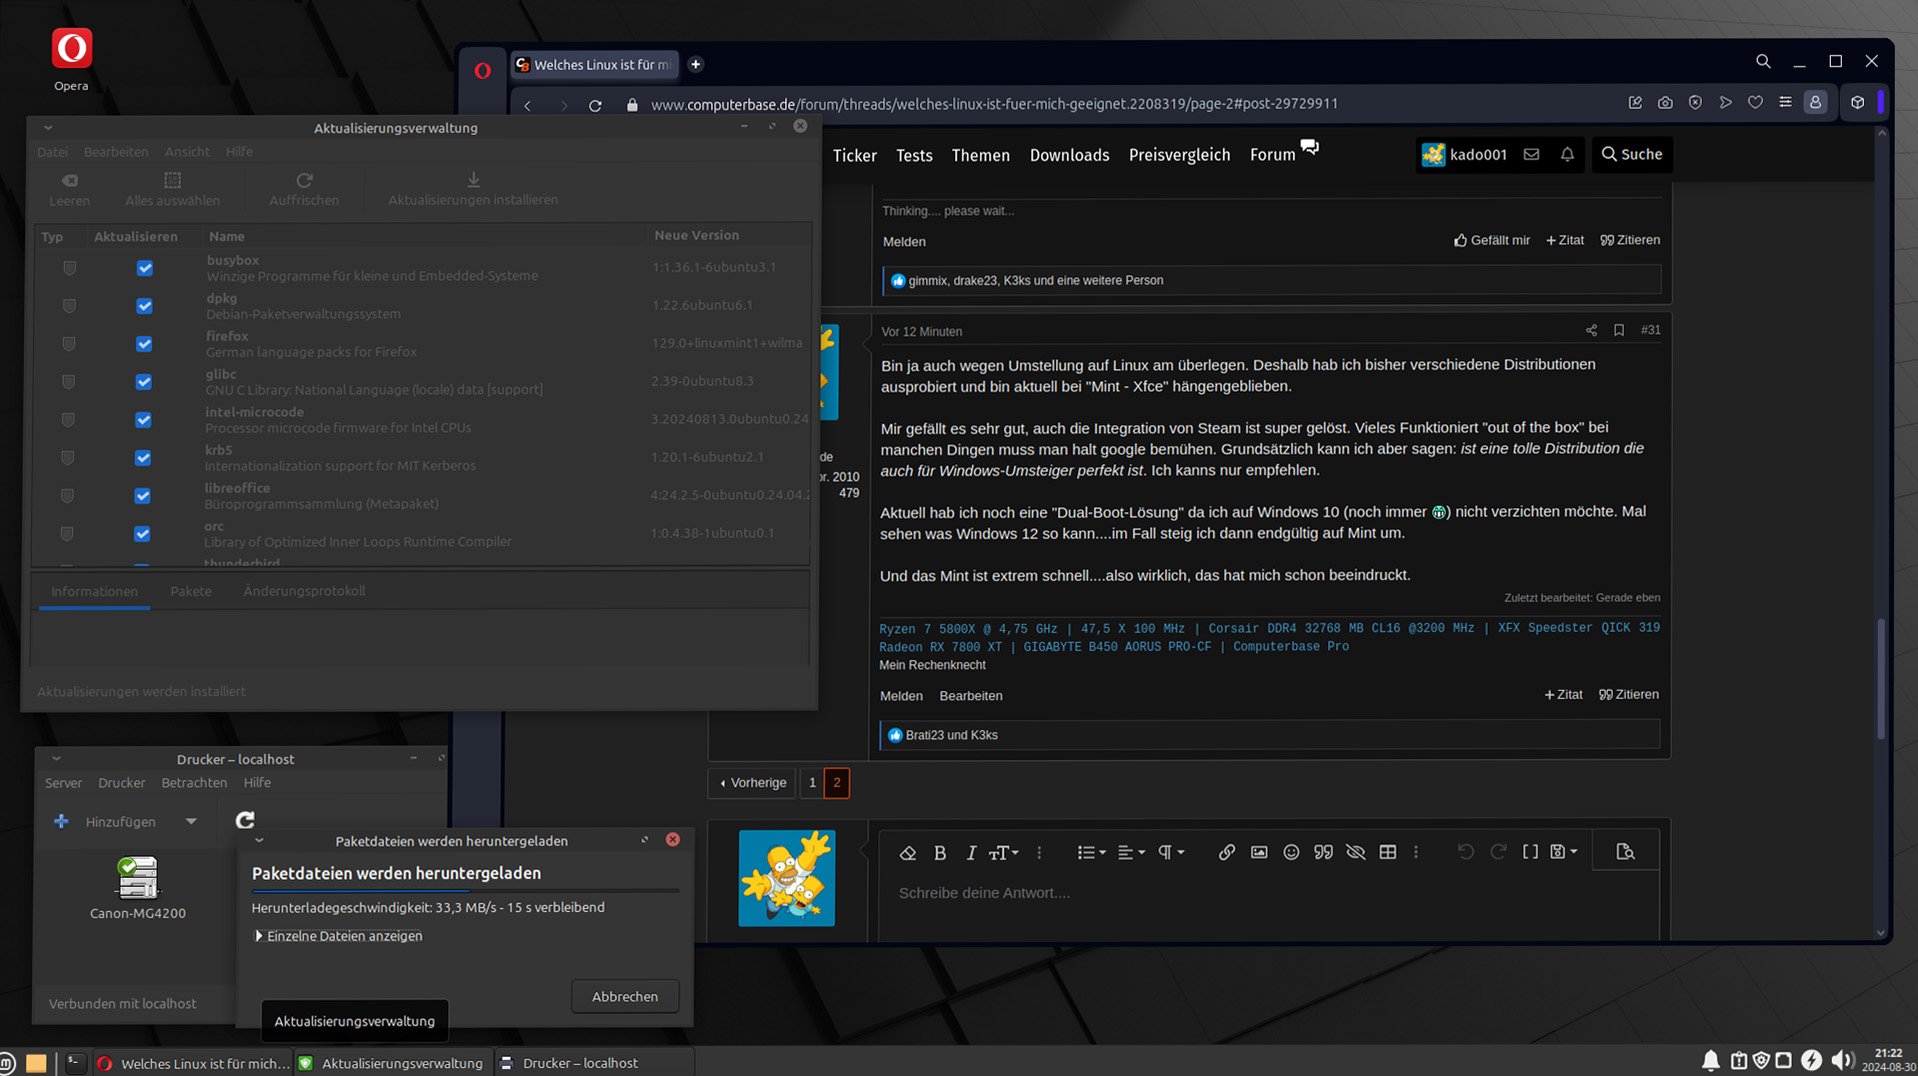Uncheck the dpkg update checkbox

[145, 306]
